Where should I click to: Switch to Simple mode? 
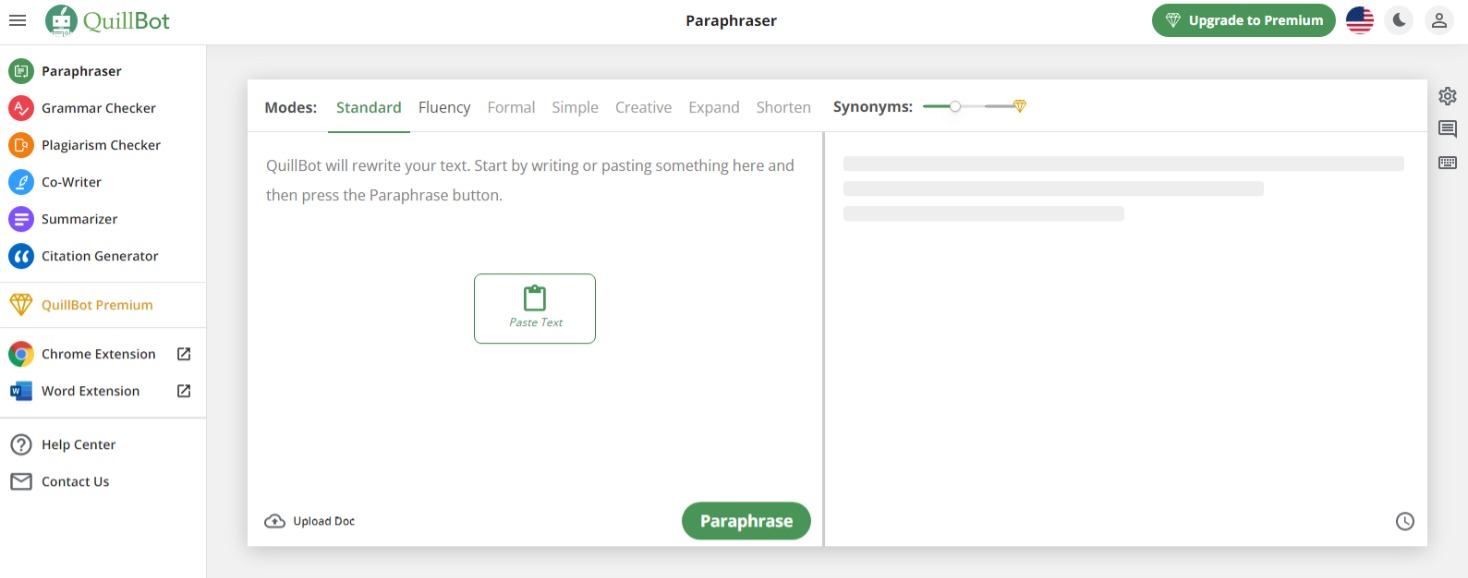coord(575,107)
